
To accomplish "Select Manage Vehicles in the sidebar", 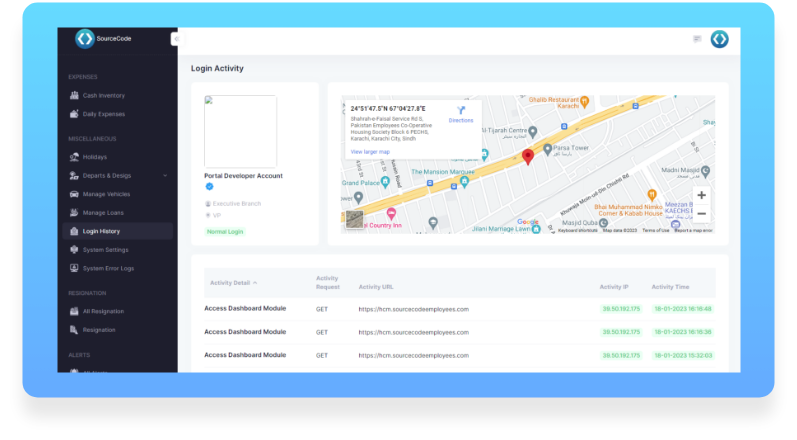I will (105, 194).
